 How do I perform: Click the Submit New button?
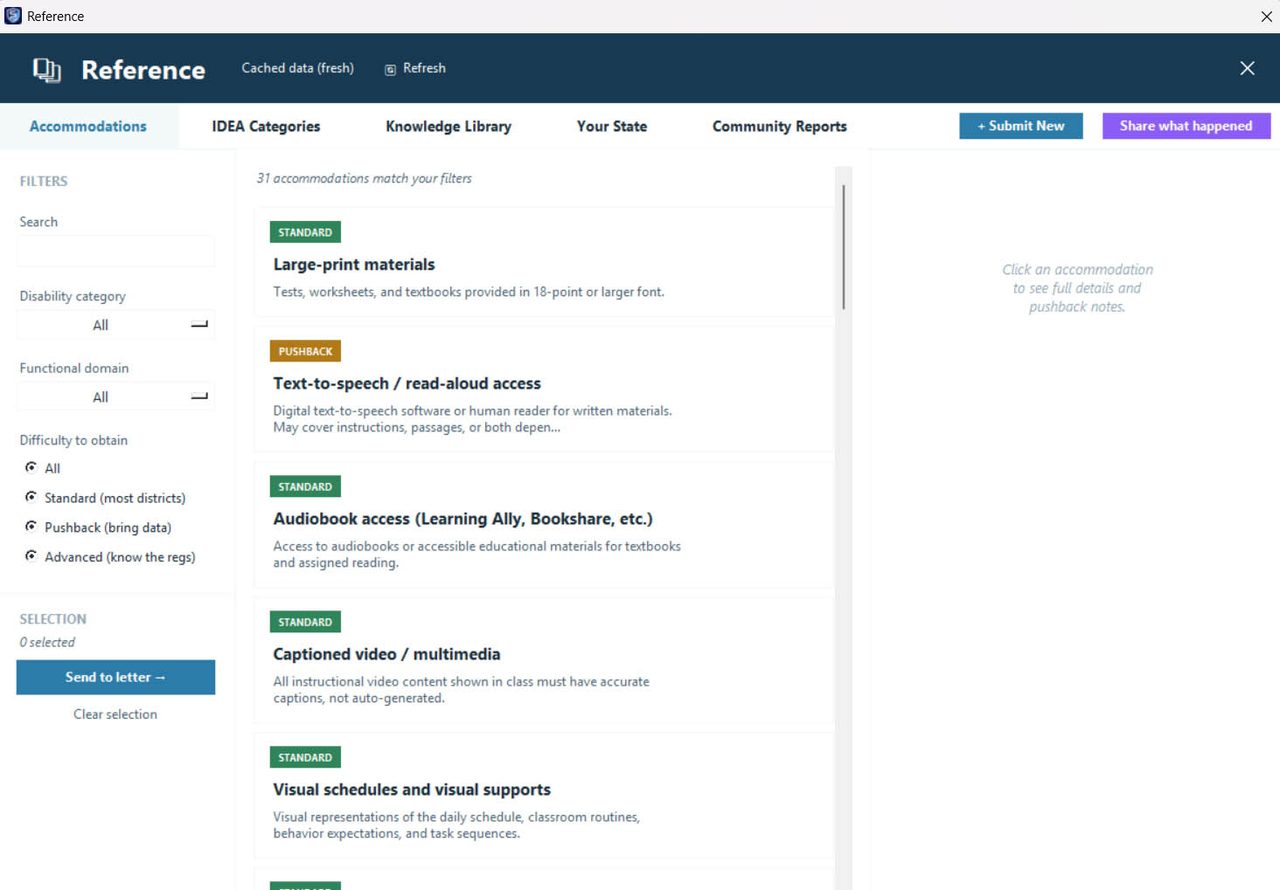tap(1021, 126)
